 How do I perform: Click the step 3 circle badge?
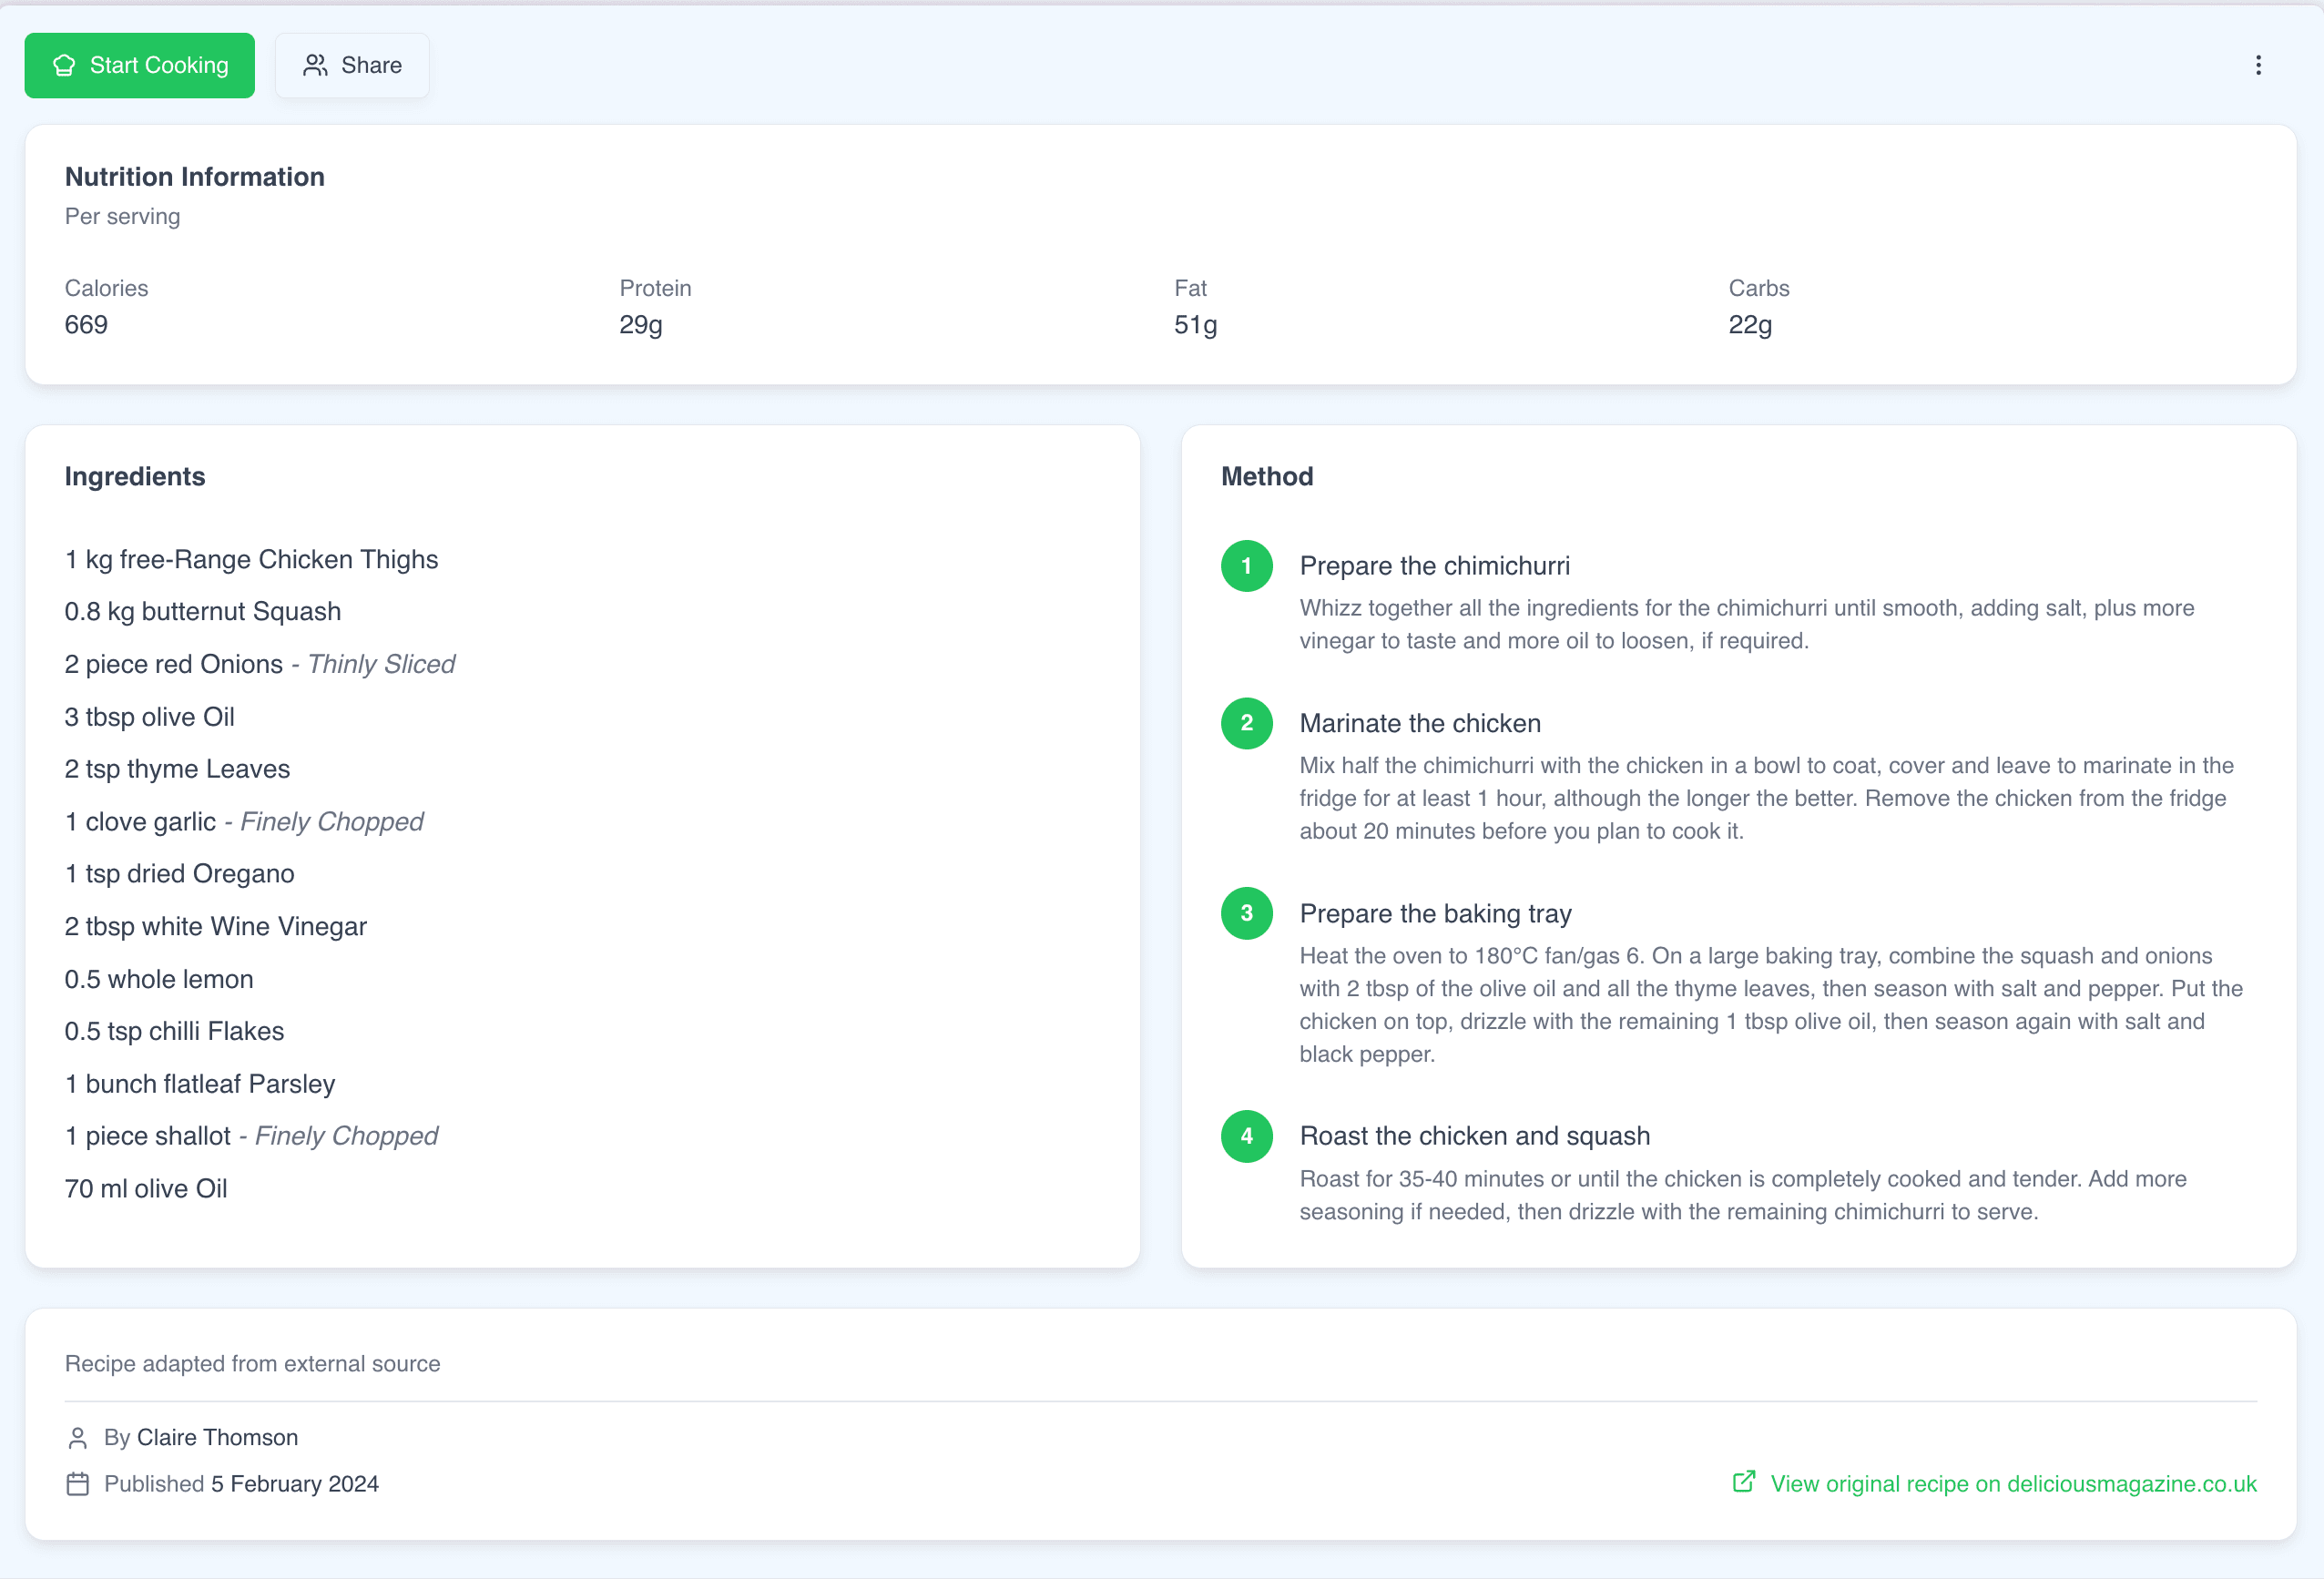1246,913
